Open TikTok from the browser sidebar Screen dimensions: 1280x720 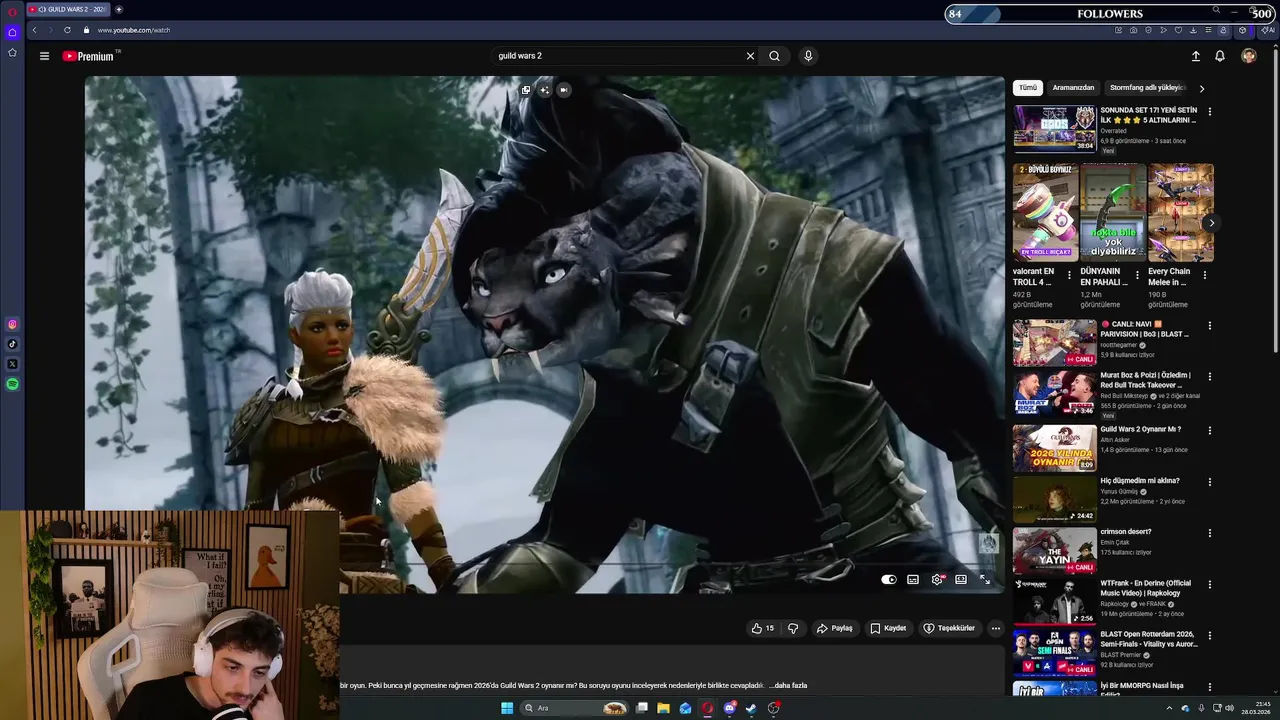pyautogui.click(x=12, y=344)
